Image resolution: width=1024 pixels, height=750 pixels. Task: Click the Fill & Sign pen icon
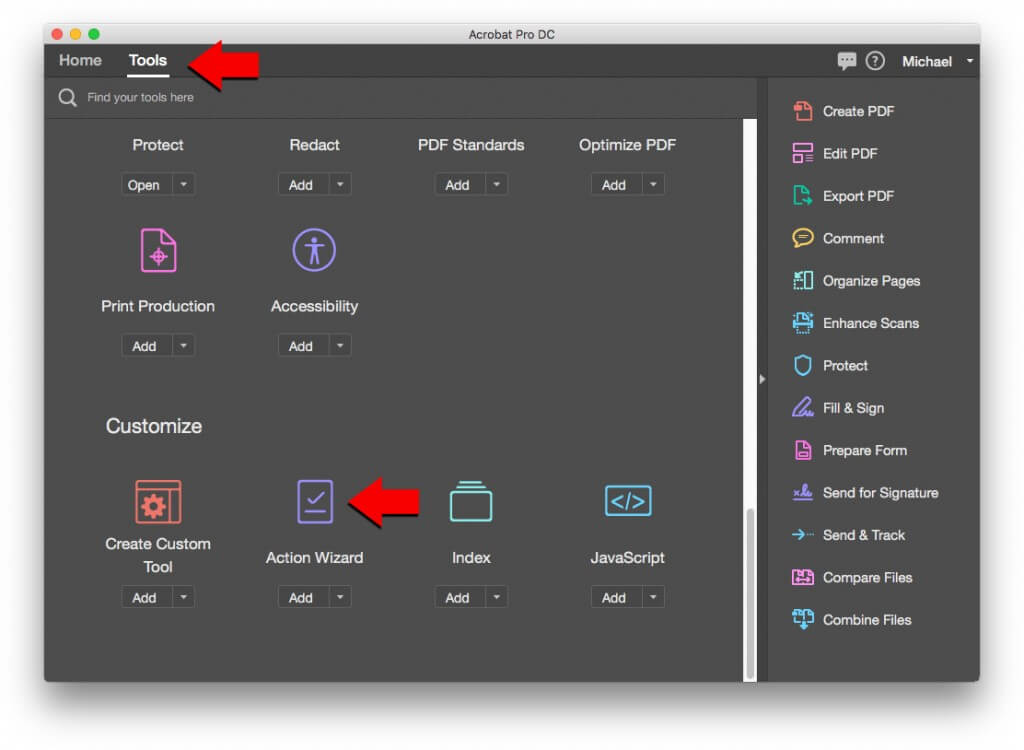pyautogui.click(x=803, y=408)
